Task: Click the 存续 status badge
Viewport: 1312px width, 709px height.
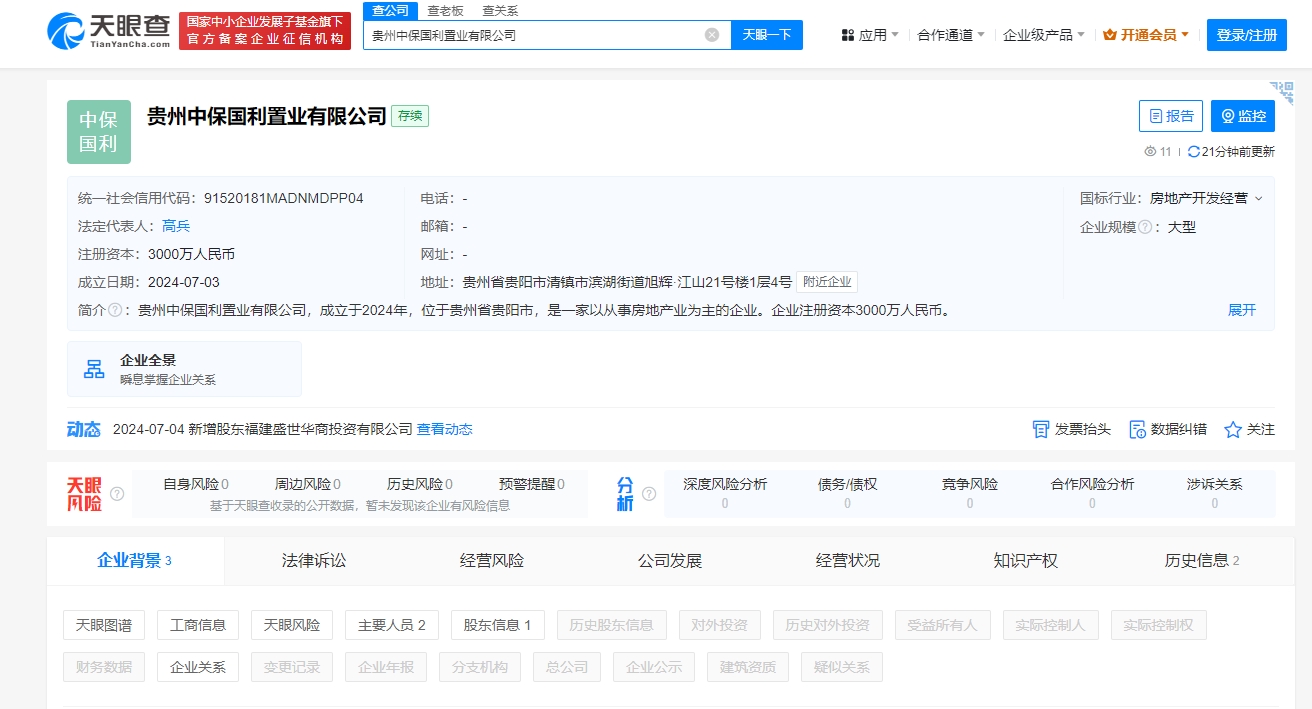Action: (410, 116)
